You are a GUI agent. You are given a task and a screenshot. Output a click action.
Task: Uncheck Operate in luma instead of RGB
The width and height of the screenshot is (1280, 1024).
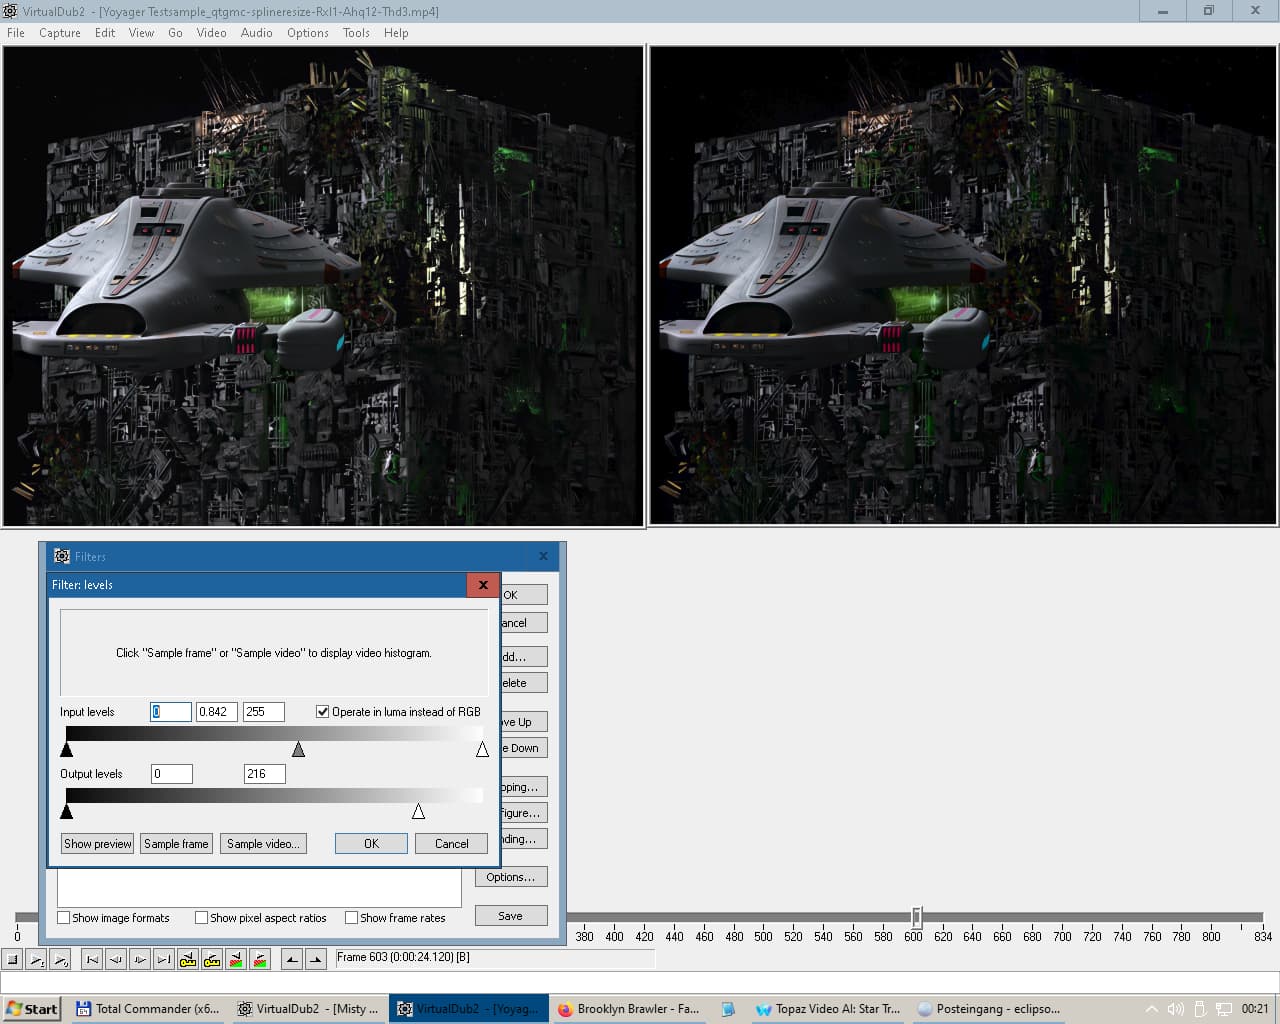click(323, 712)
